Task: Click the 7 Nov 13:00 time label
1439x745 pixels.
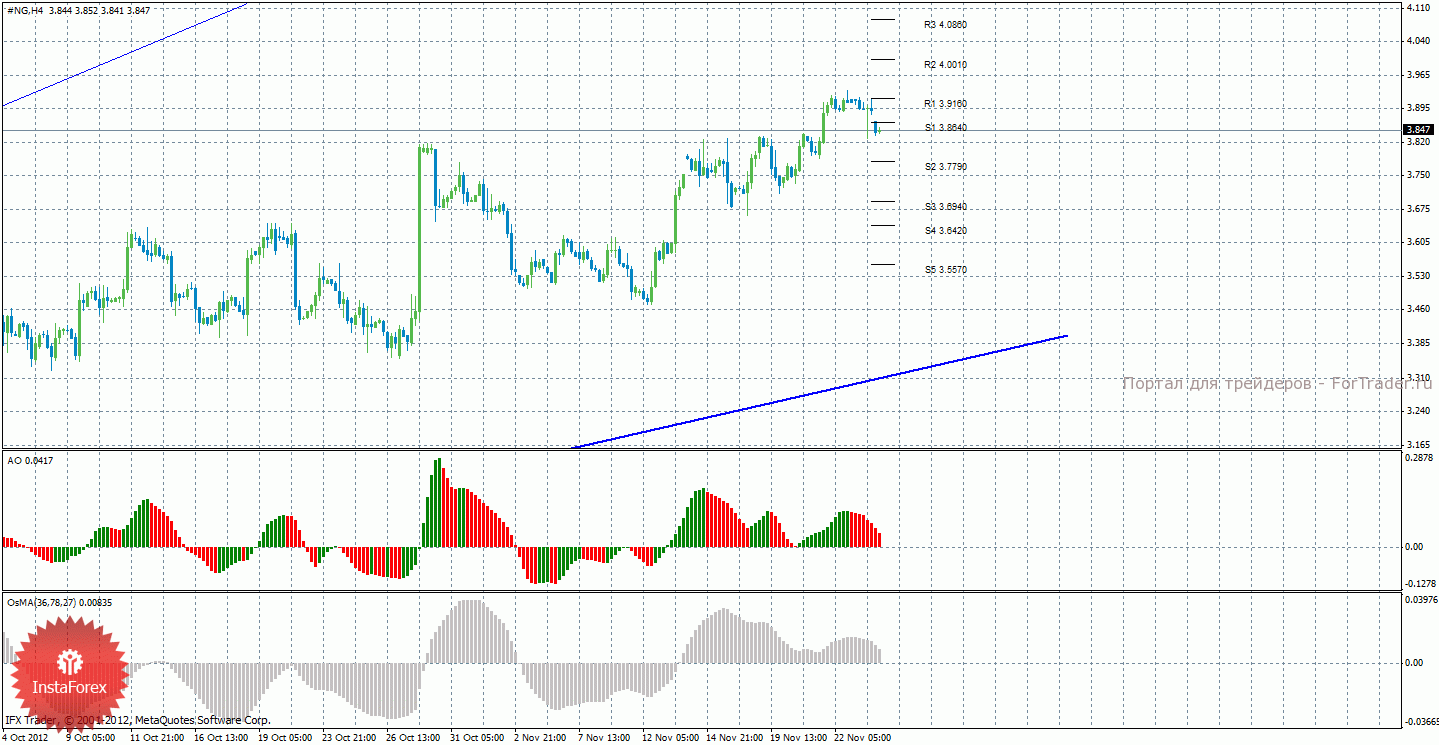Action: click(x=605, y=738)
